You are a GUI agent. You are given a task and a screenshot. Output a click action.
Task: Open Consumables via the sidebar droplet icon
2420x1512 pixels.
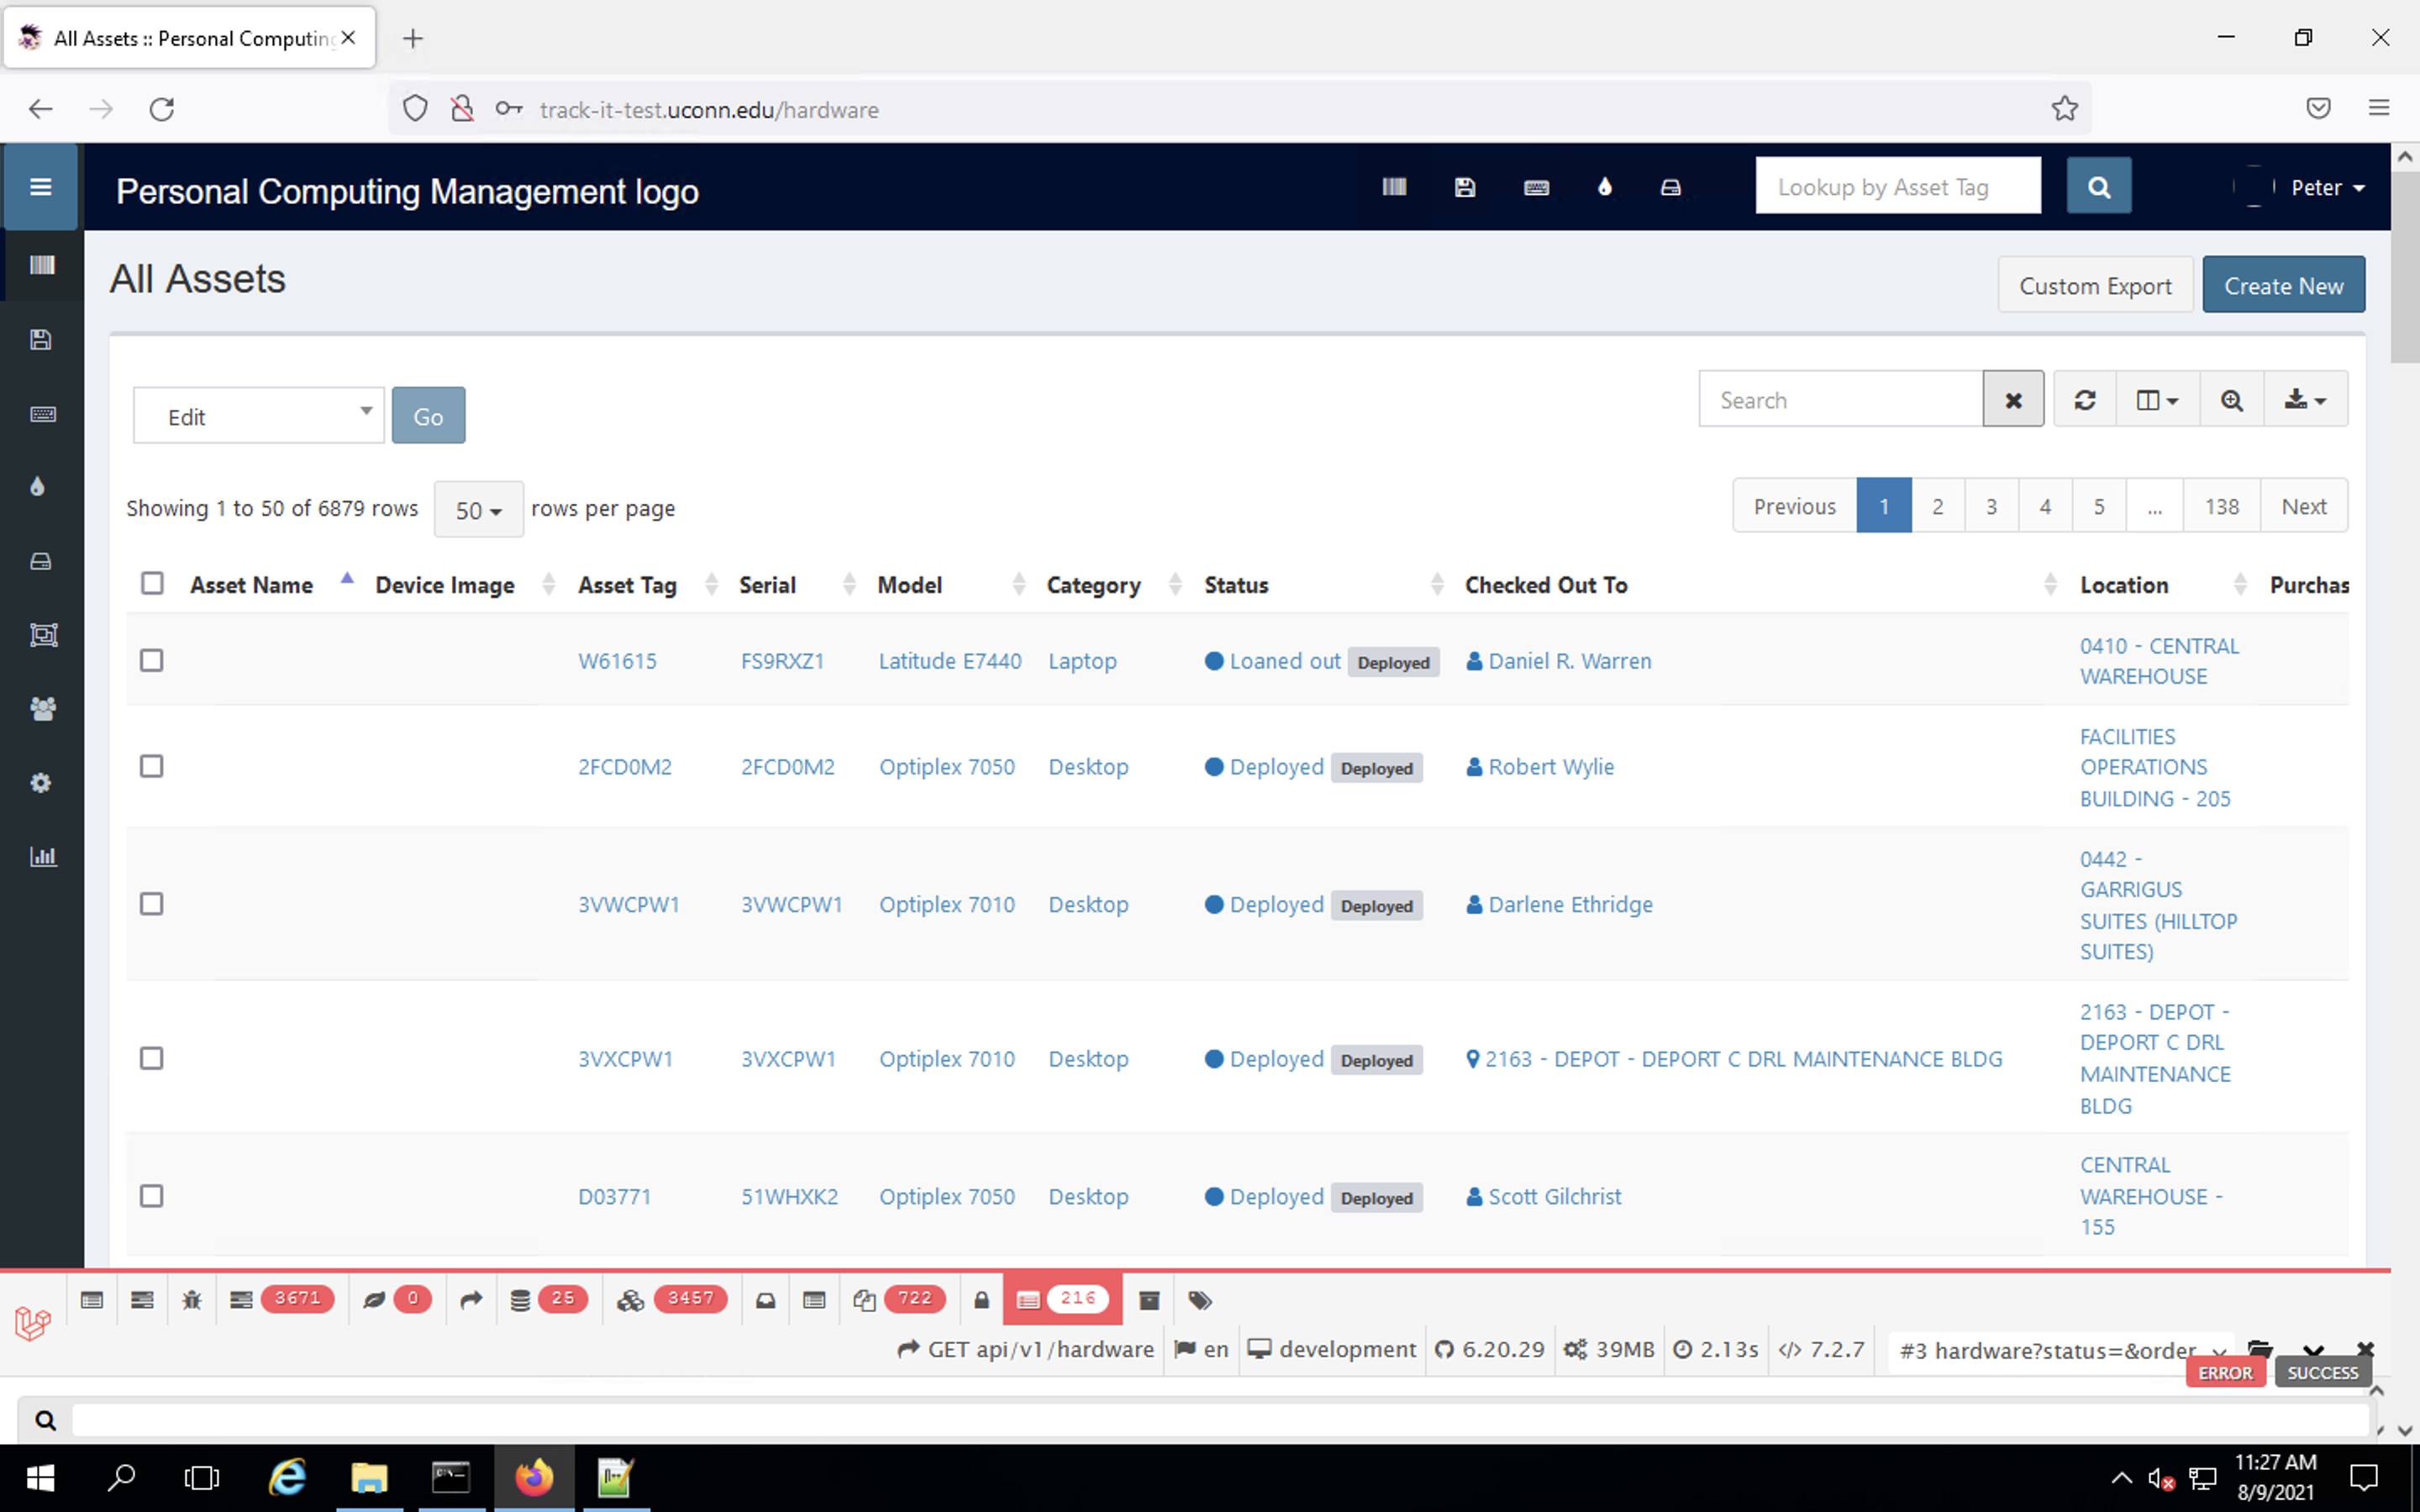pos(38,487)
